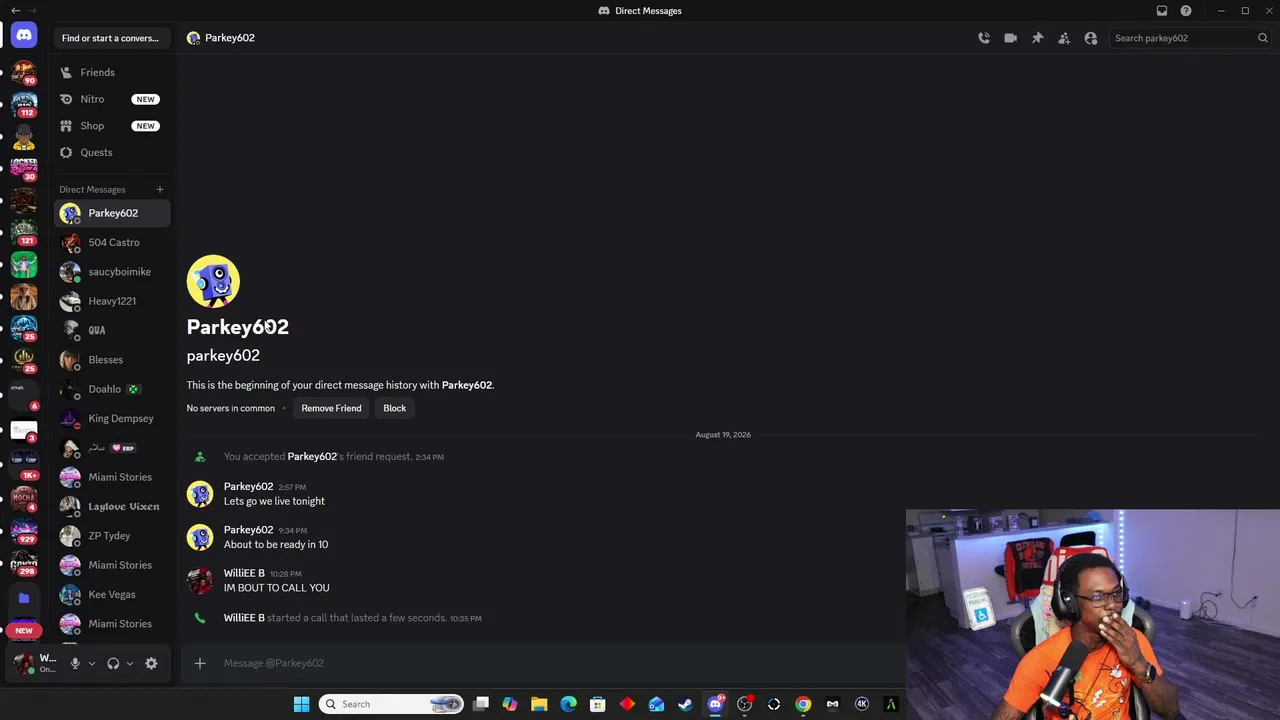
Task: Click the Windows taskbar Search box
Action: (392, 704)
